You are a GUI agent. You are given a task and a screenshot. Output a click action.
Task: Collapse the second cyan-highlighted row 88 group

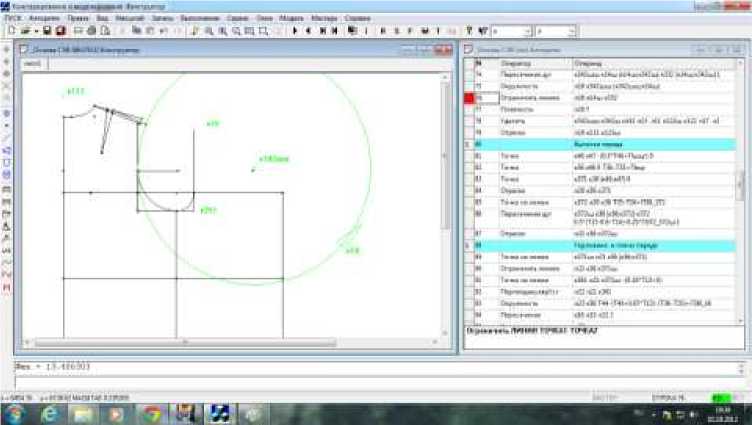pos(468,246)
